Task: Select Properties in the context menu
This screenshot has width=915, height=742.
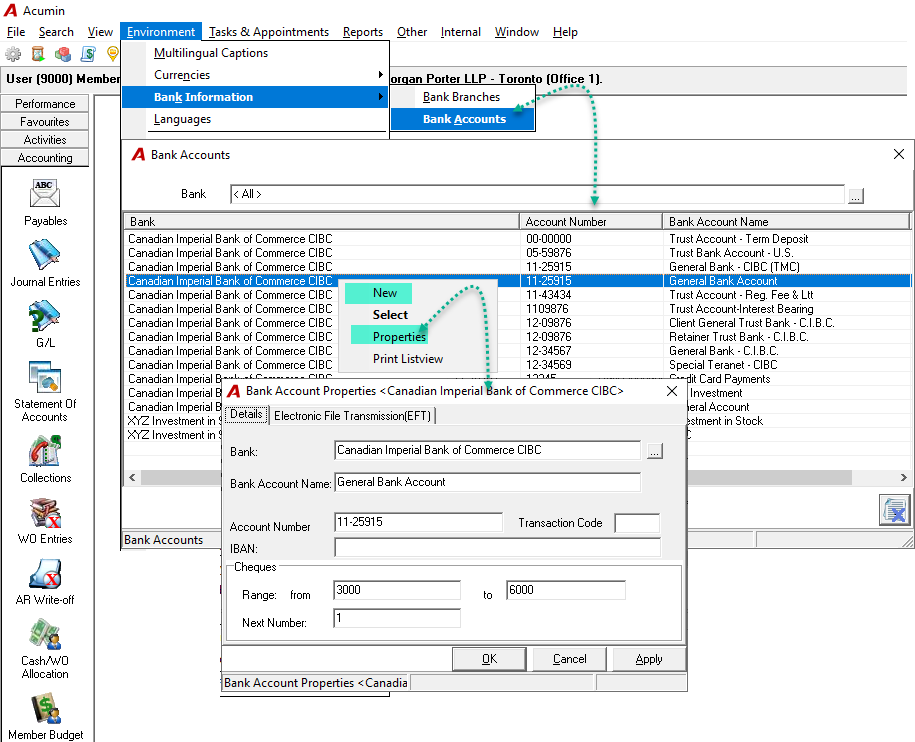Action: (399, 337)
